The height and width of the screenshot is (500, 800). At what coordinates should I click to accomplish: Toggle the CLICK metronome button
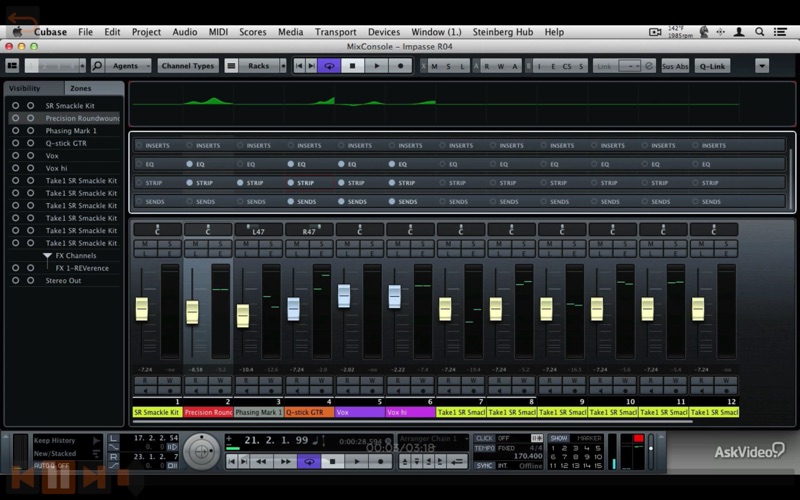tap(484, 438)
